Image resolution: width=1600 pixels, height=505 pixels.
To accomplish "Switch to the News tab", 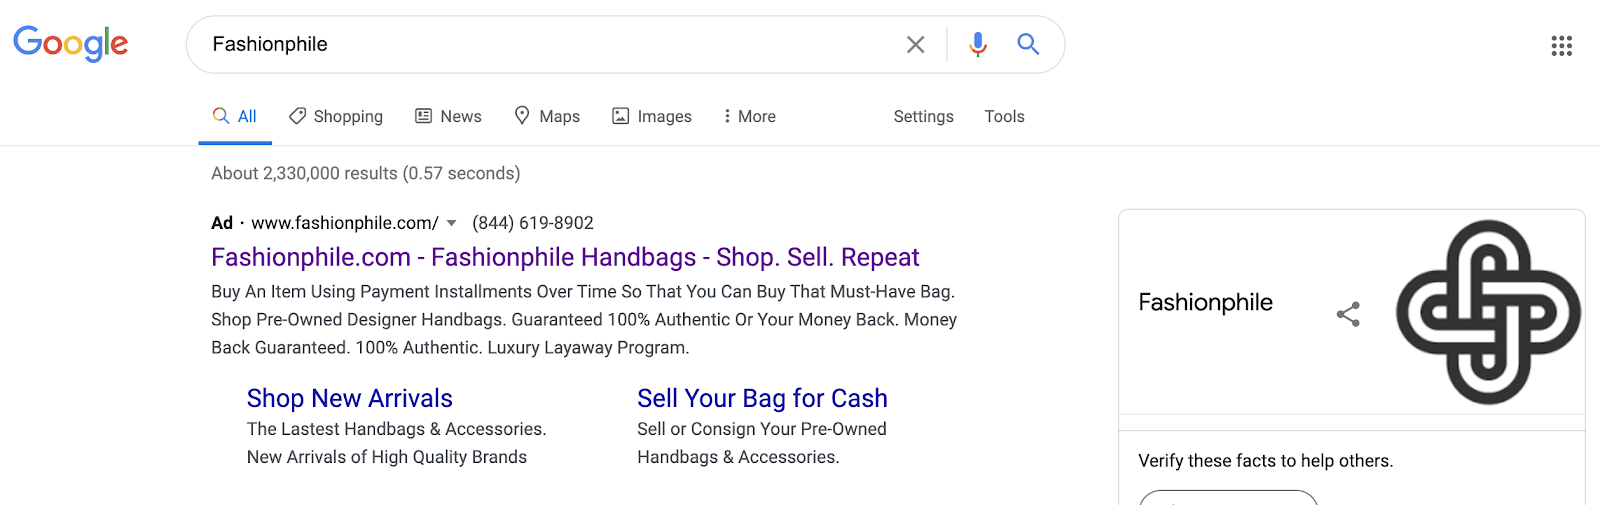I will point(448,116).
